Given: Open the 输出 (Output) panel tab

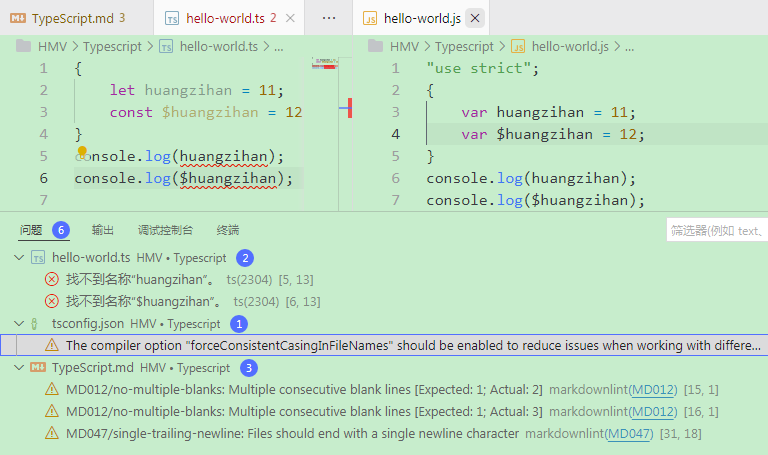Looking at the screenshot, I should pyautogui.click(x=102, y=230).
